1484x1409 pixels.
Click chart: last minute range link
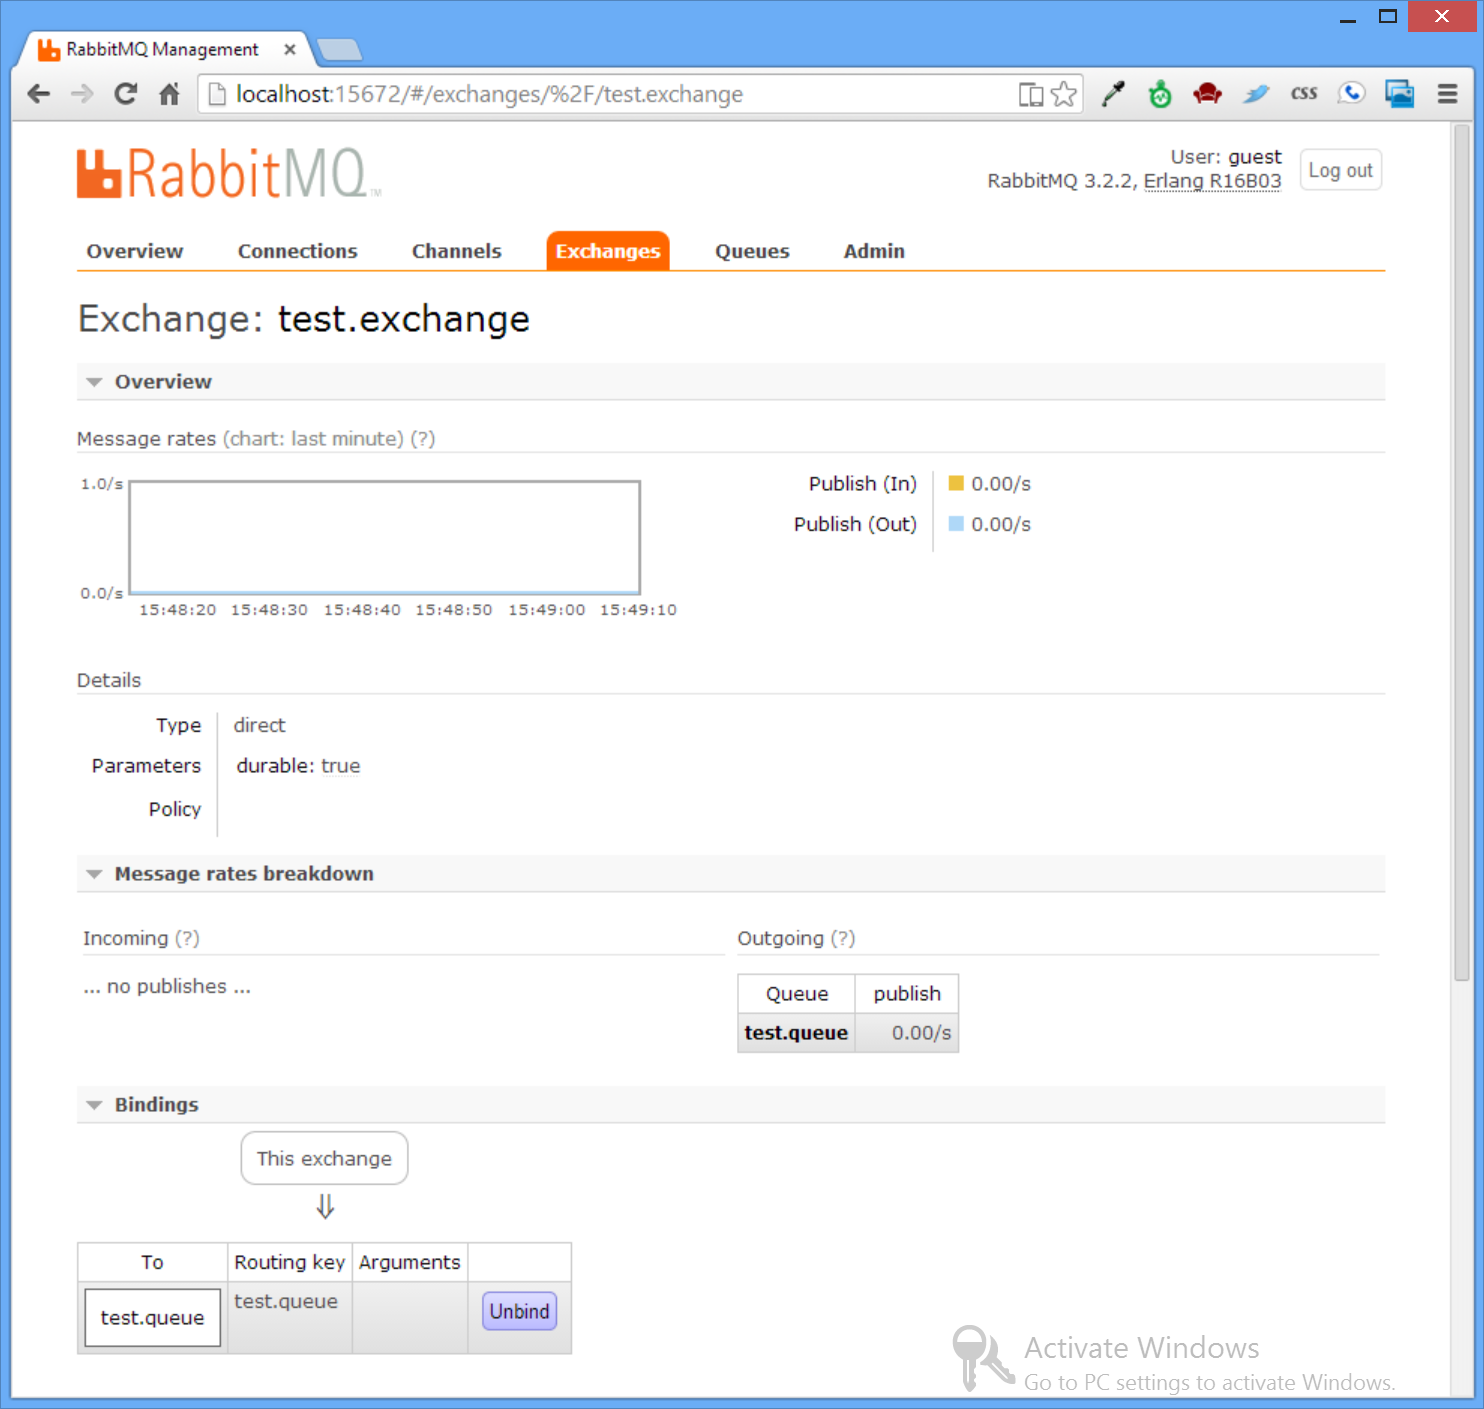313,439
